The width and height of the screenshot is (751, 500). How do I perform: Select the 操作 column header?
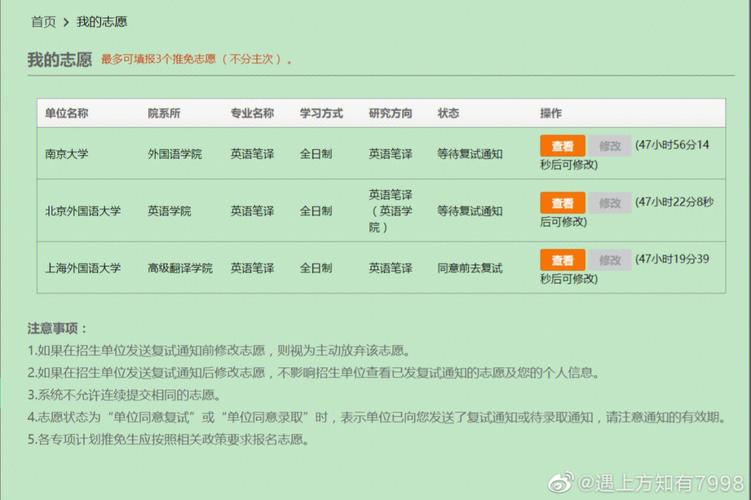coord(551,114)
